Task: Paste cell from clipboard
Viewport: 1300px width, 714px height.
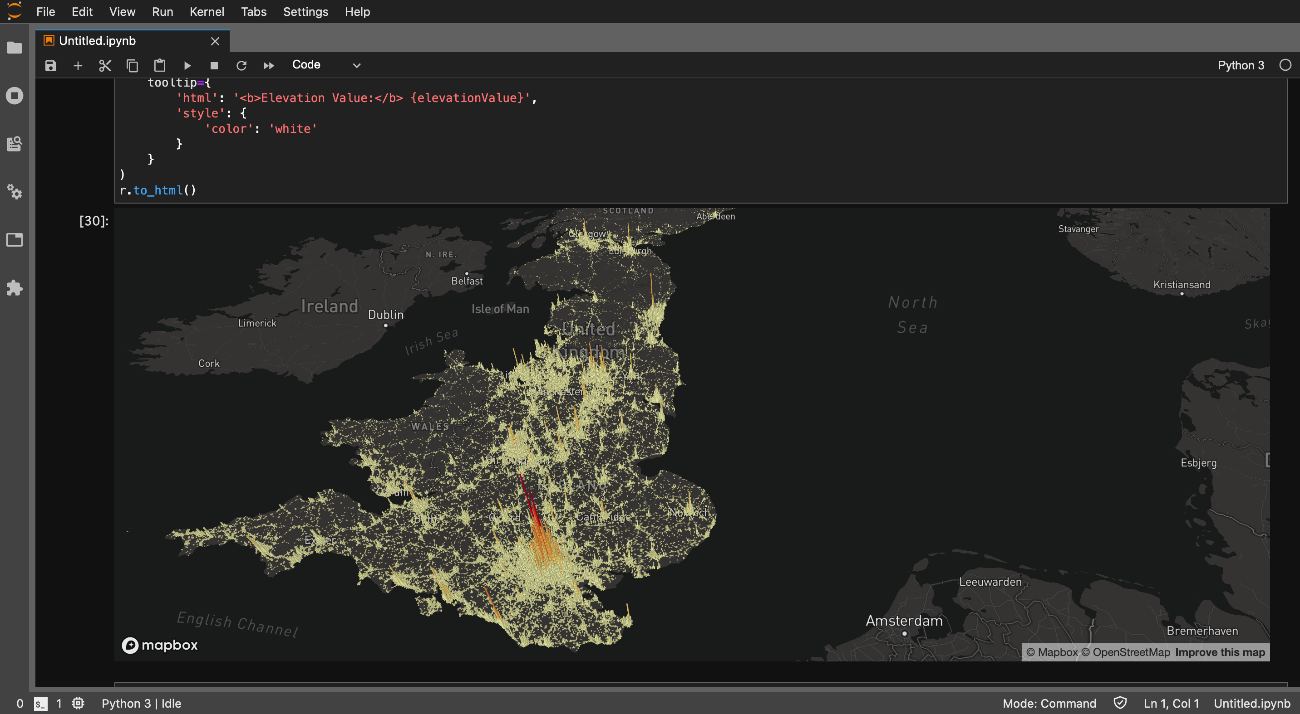Action: (159, 65)
